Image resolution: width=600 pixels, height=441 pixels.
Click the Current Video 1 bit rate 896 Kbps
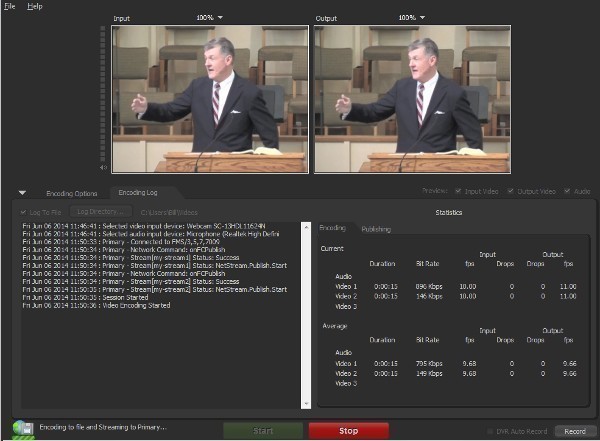[429, 286]
